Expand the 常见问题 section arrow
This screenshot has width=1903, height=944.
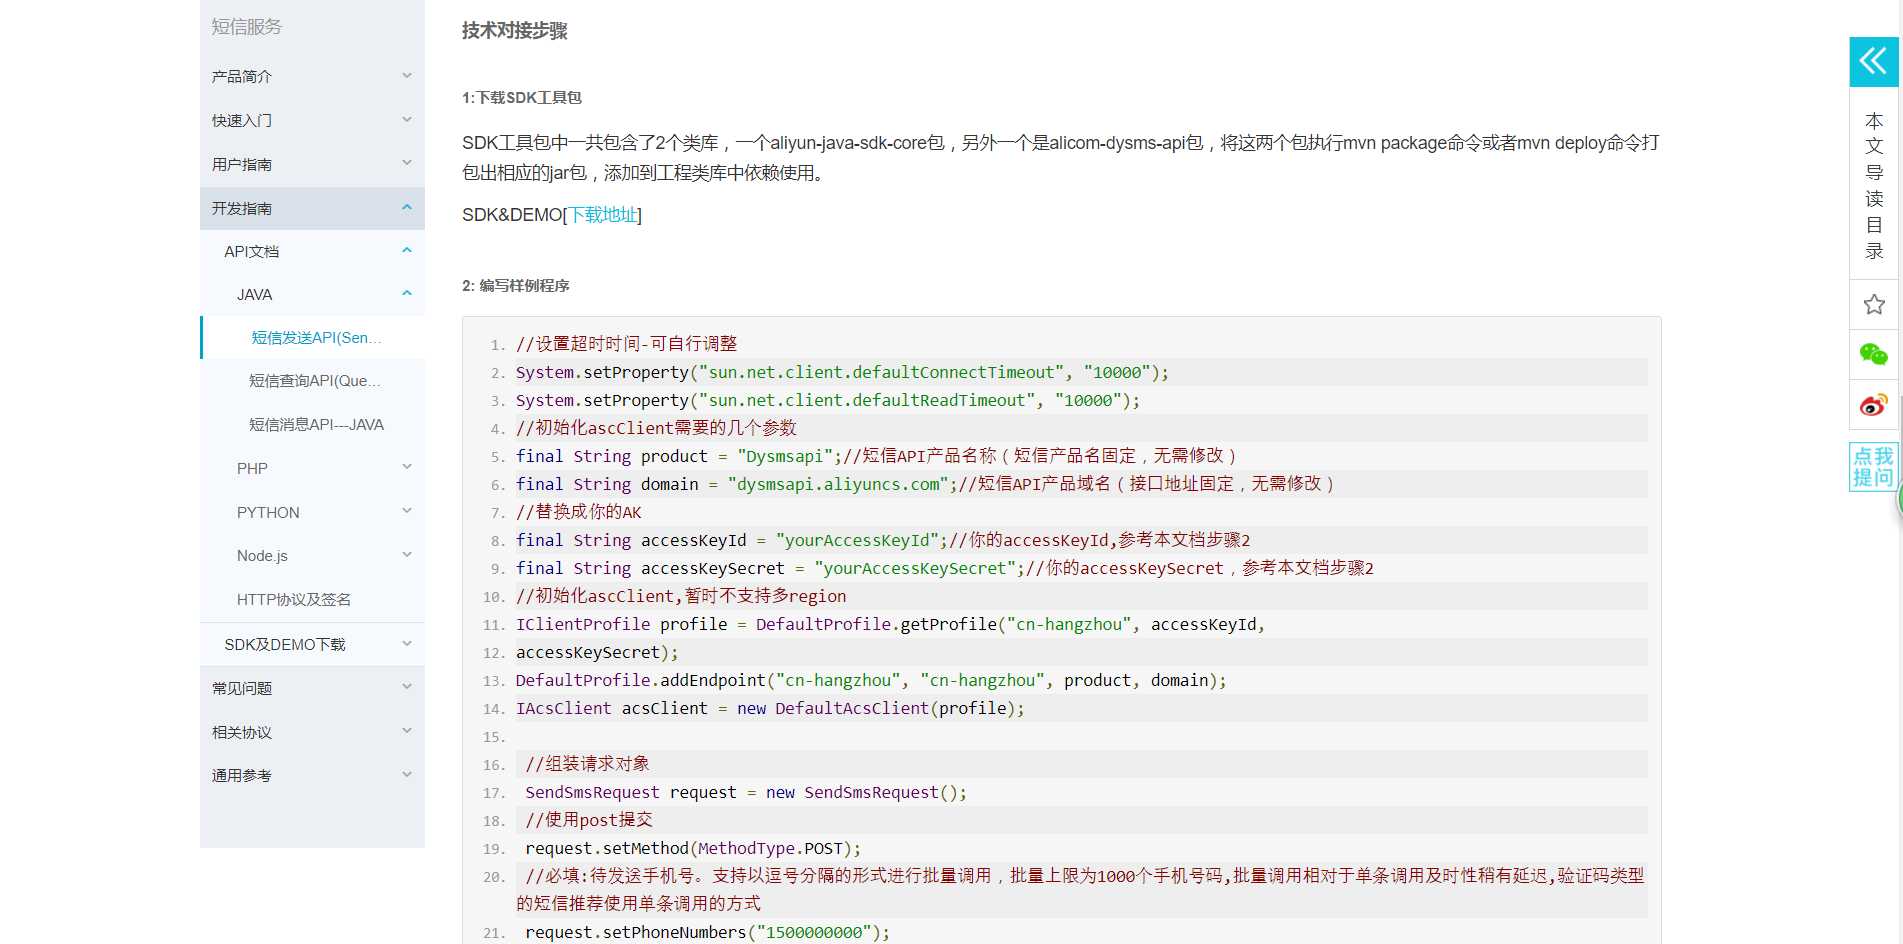407,687
